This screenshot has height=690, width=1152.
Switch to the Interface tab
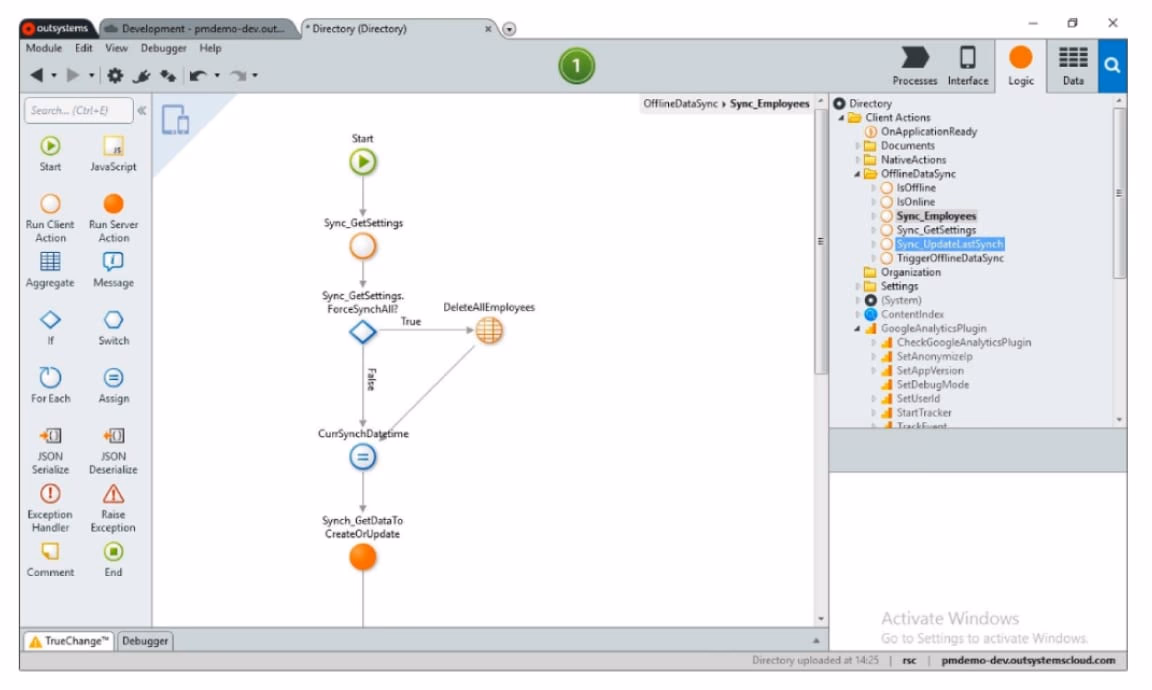point(968,65)
